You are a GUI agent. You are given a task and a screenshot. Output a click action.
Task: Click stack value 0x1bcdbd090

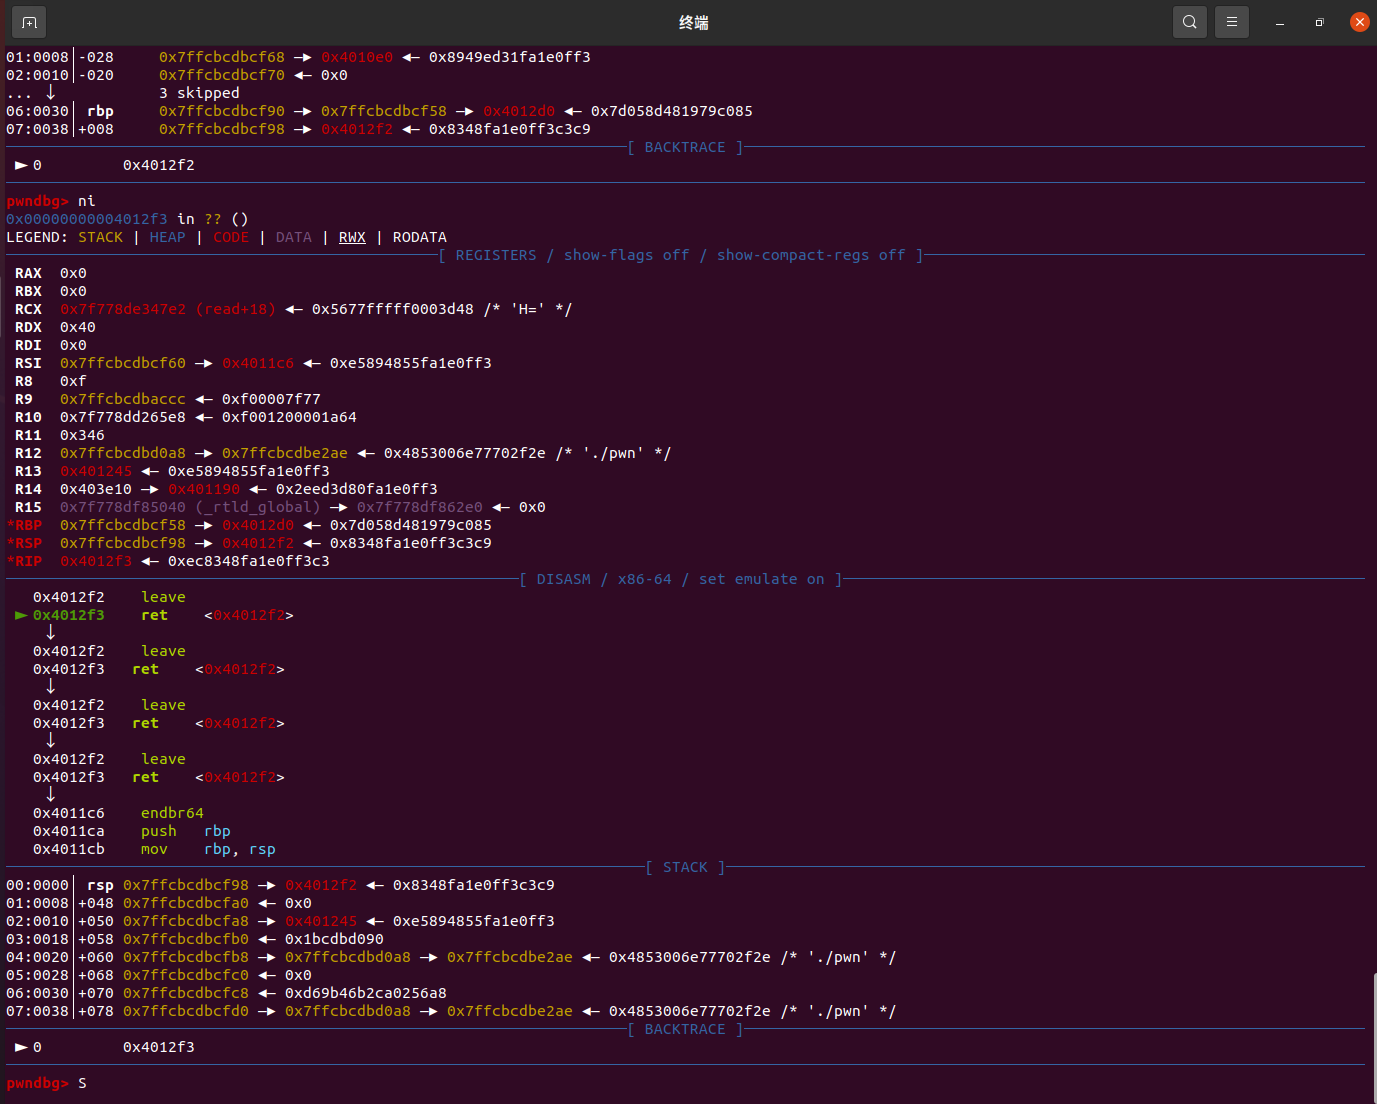[x=334, y=939]
